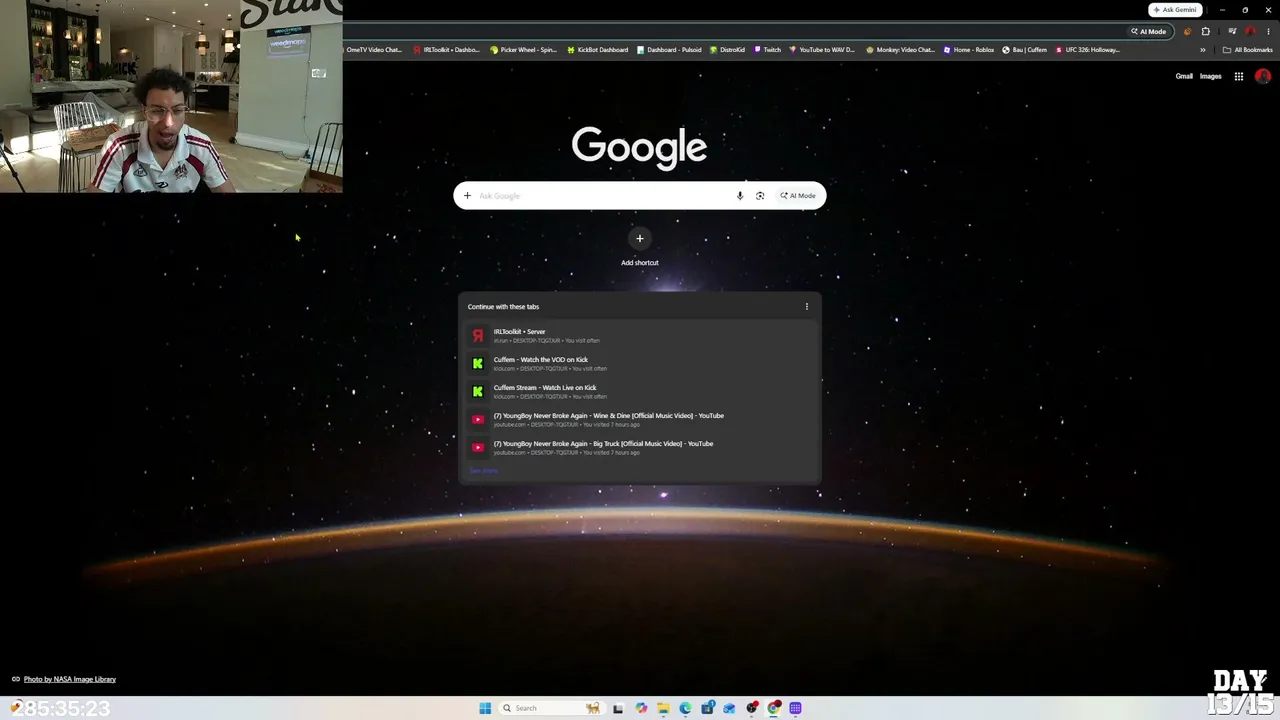Open File Explorer from the taskbar
1280x720 pixels.
[663, 708]
